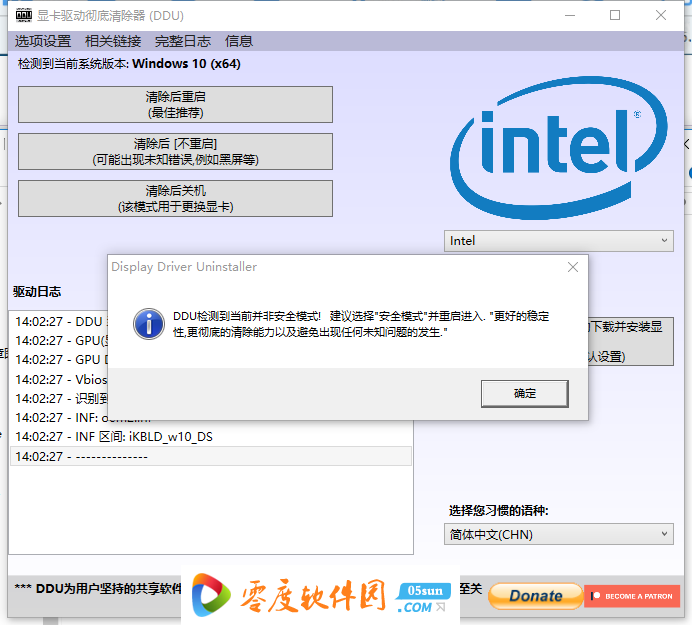
Task: Click the Intel logo image
Action: click(x=558, y=148)
